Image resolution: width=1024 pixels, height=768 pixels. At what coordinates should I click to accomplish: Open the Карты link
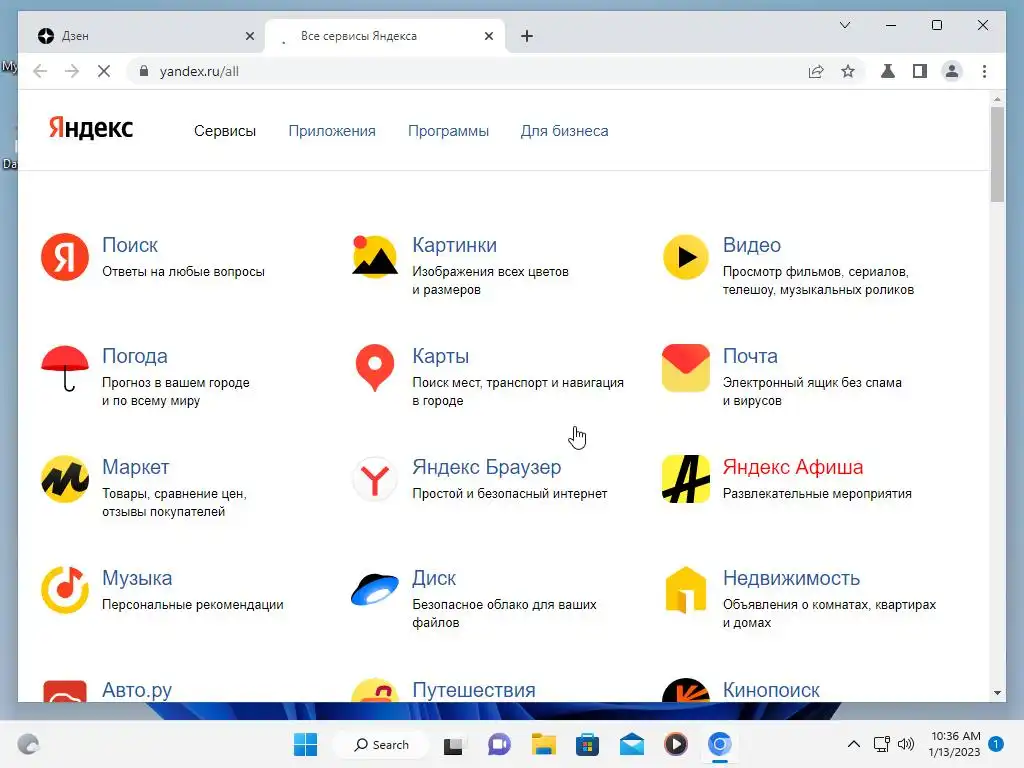click(441, 357)
